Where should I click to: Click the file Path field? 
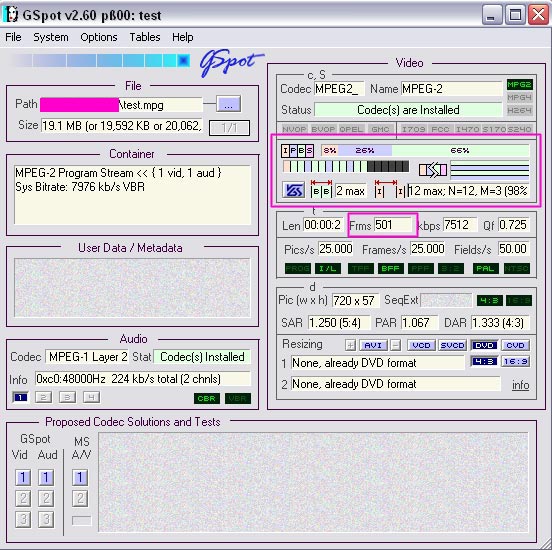[x=121, y=105]
